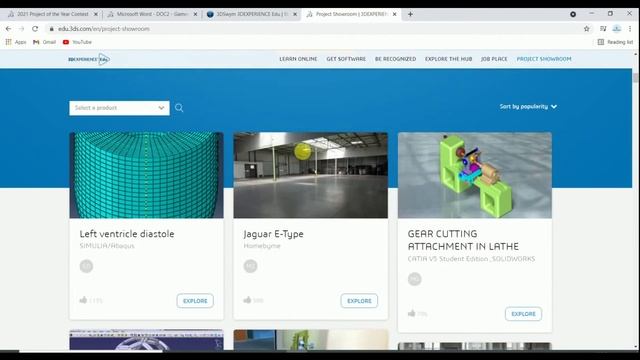This screenshot has height=360, width=640.
Task: Click the SIMULIA/Abaqus product label
Action: [107, 246]
